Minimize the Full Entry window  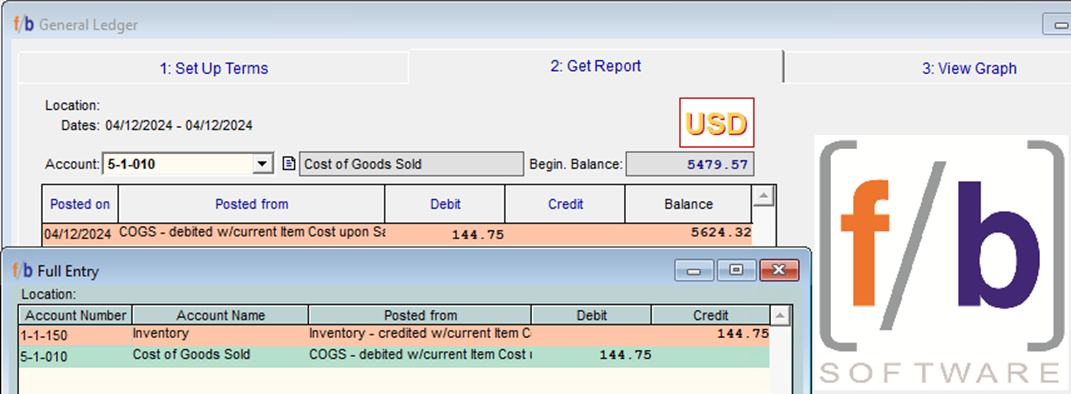pos(695,270)
